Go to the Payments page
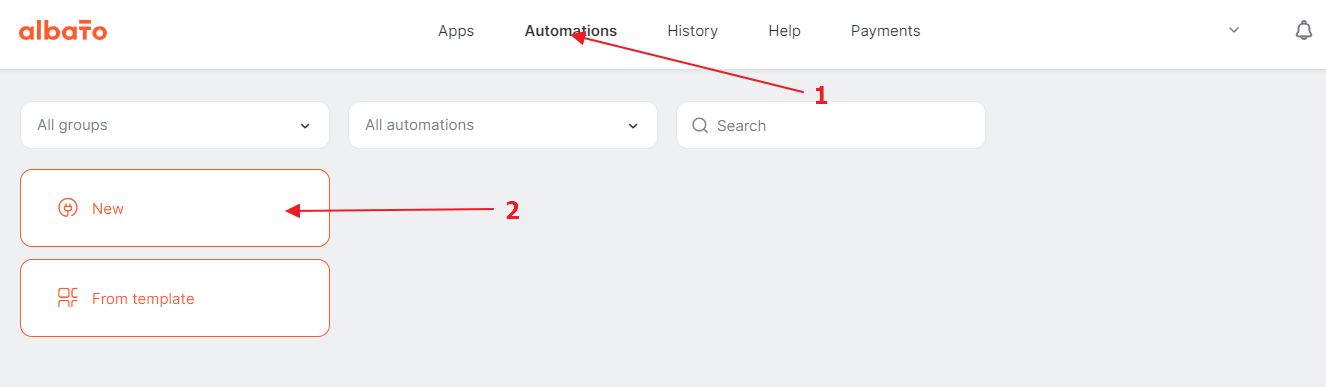The height and width of the screenshot is (387, 1326). coord(886,31)
